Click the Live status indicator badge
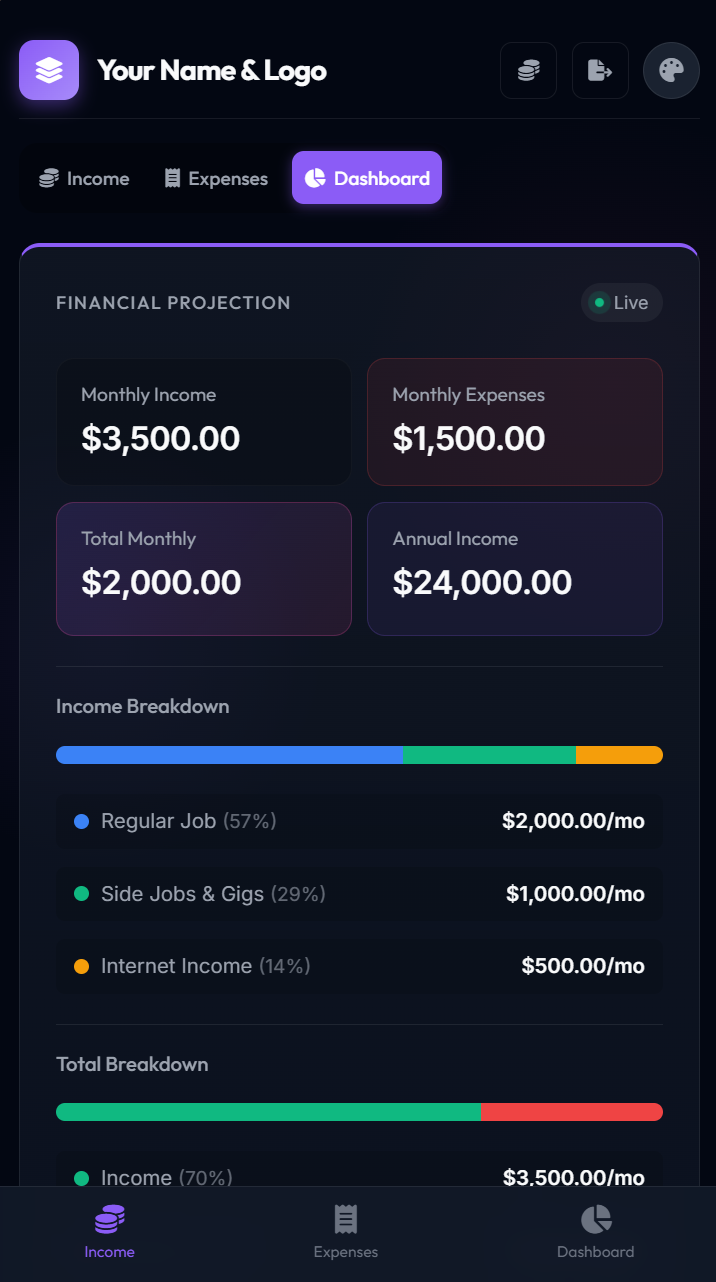Viewport: 716px width, 1282px height. (621, 303)
